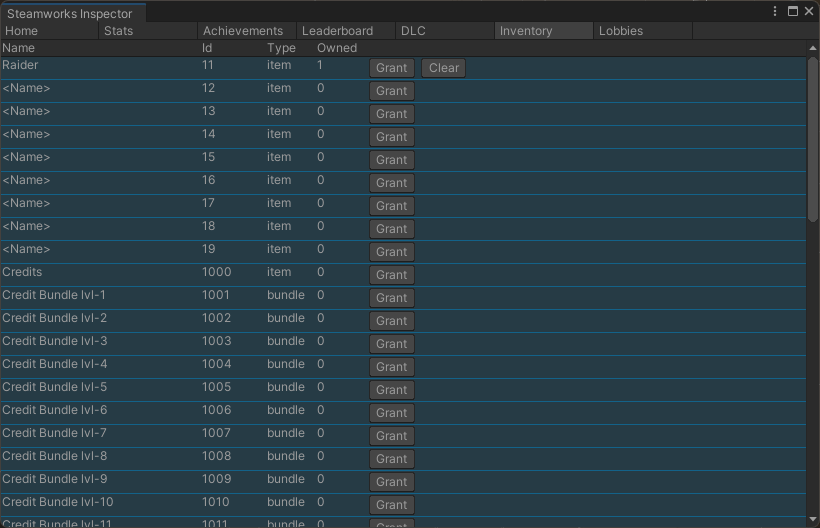Click the scrollbar up arrow
The height and width of the screenshot is (528, 820).
pyautogui.click(x=813, y=48)
